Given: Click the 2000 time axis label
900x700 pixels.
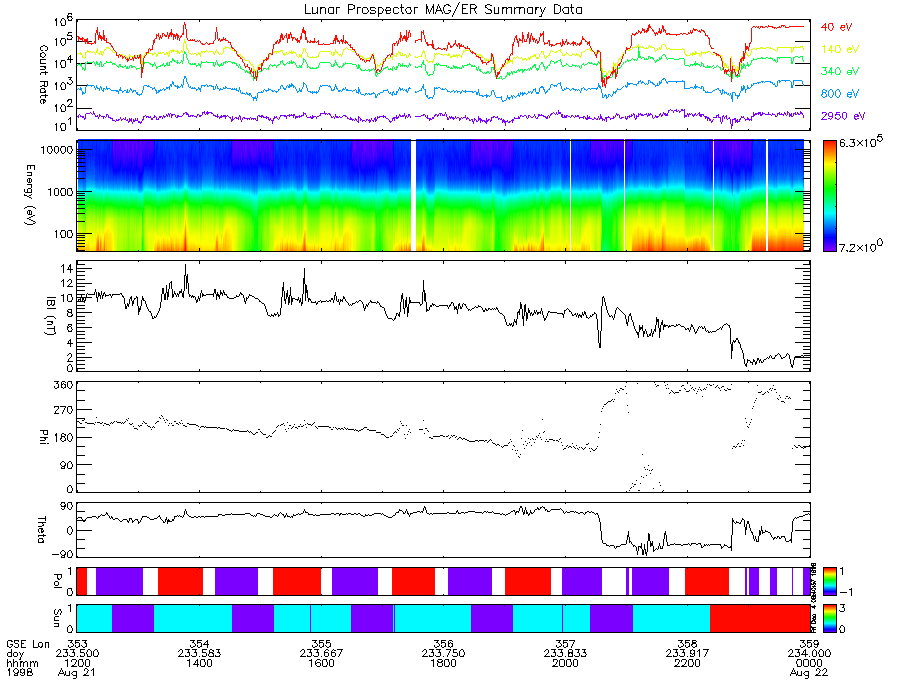Looking at the screenshot, I should click(565, 663).
